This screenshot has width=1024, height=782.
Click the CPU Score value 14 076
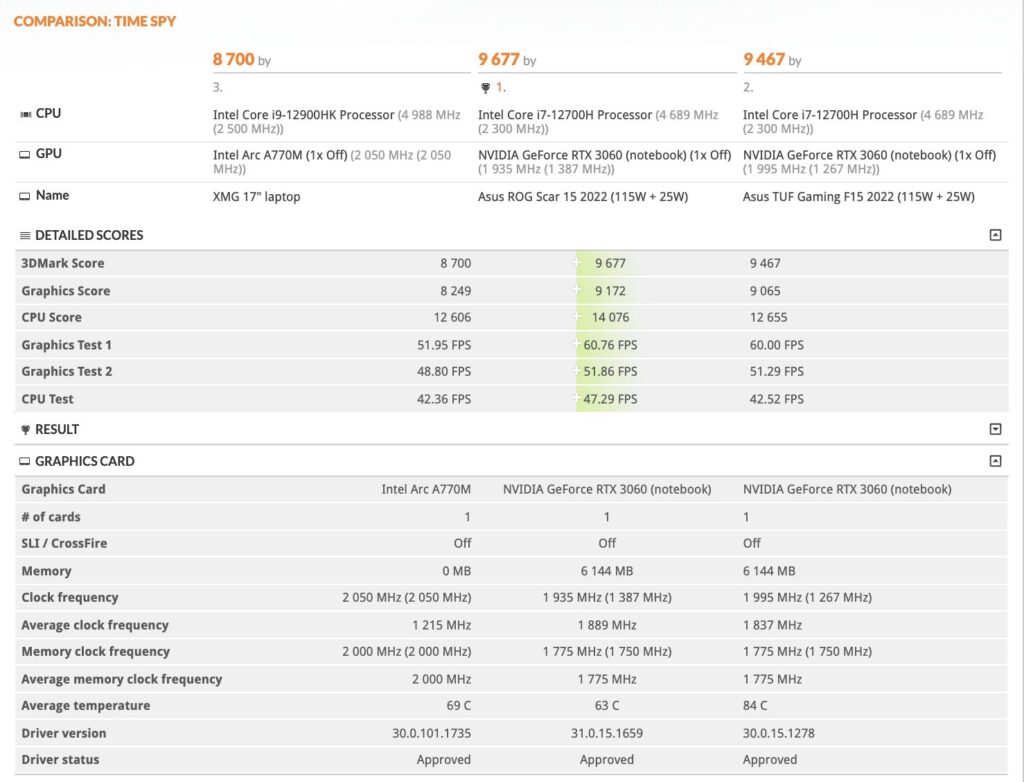click(x=611, y=318)
